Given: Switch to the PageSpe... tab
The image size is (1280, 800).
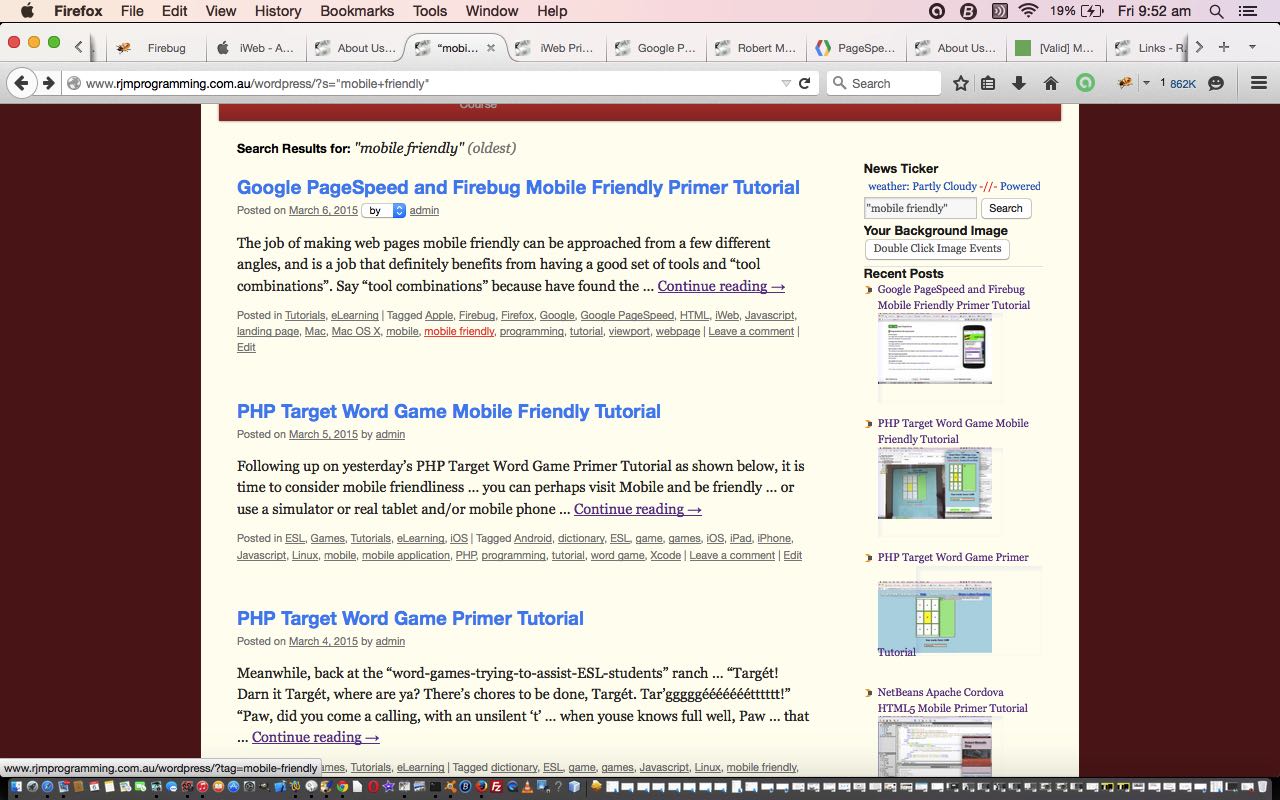Looking at the screenshot, I should [855, 47].
